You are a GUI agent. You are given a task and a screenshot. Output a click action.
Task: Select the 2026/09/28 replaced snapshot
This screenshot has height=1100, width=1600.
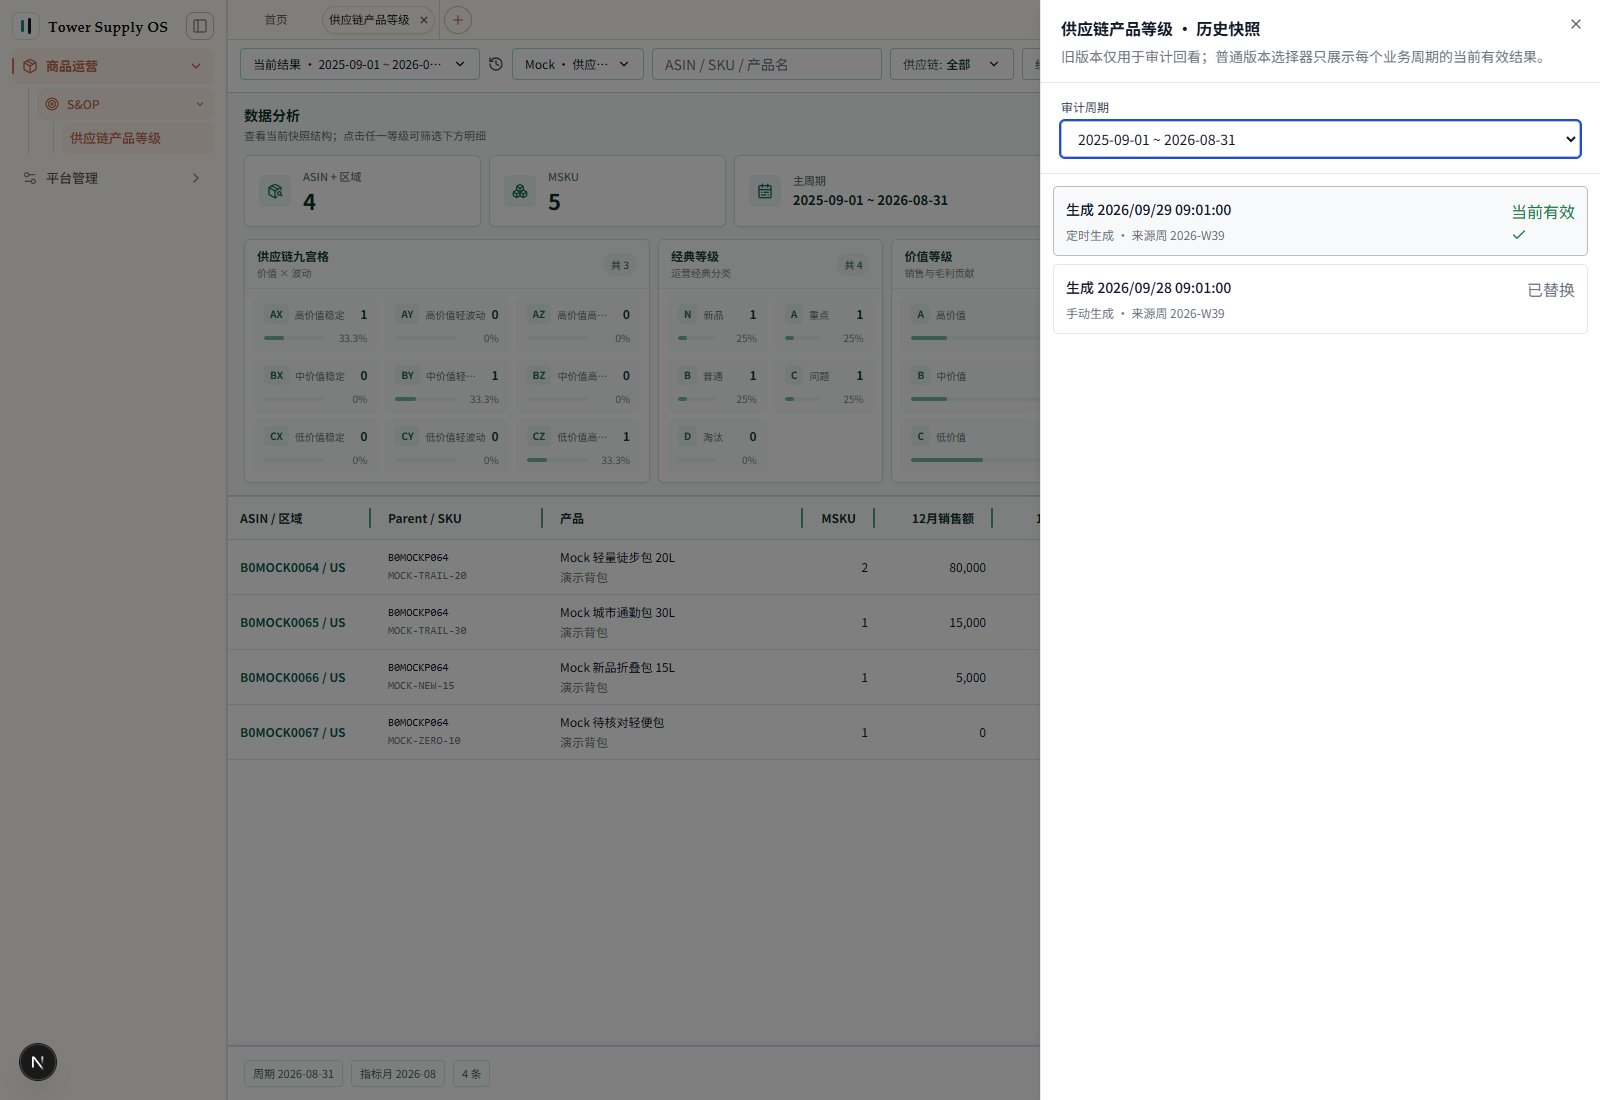point(1320,299)
